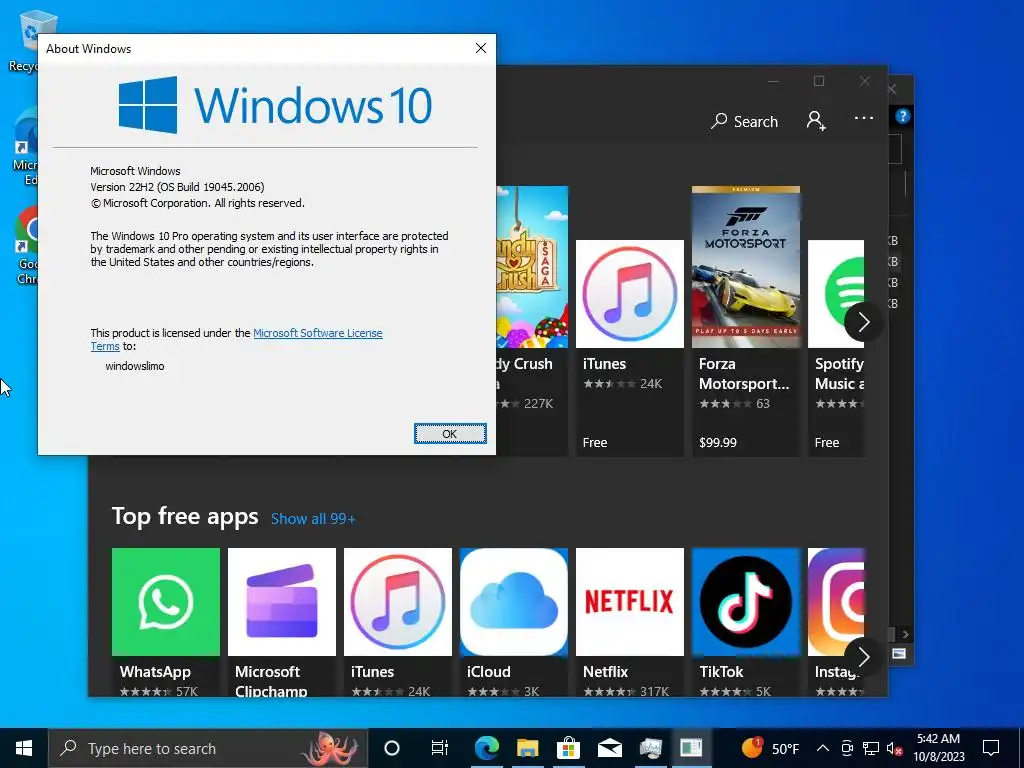Minimize the Microsoft Store window

coord(773,82)
